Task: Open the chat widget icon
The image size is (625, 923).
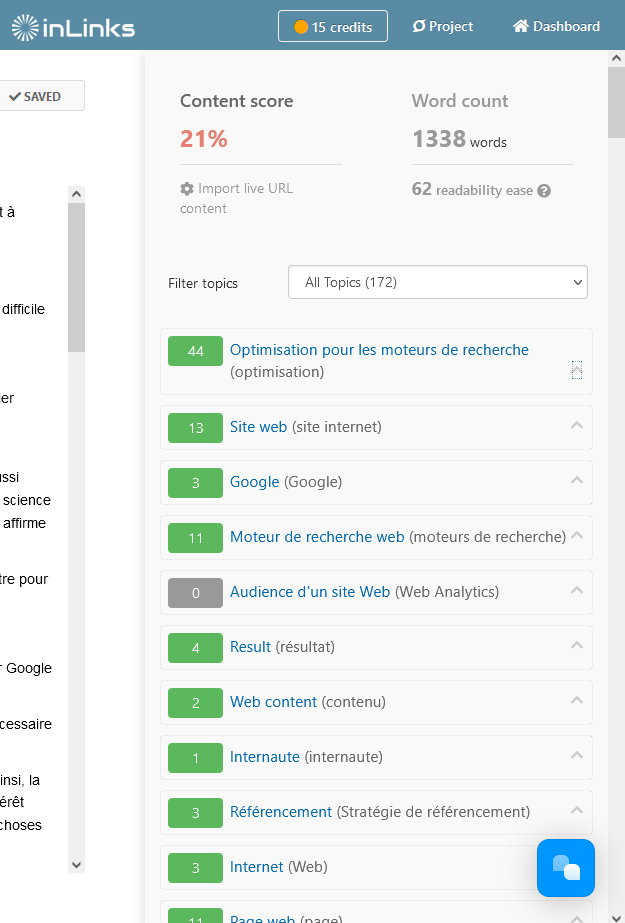Action: [x=565, y=867]
